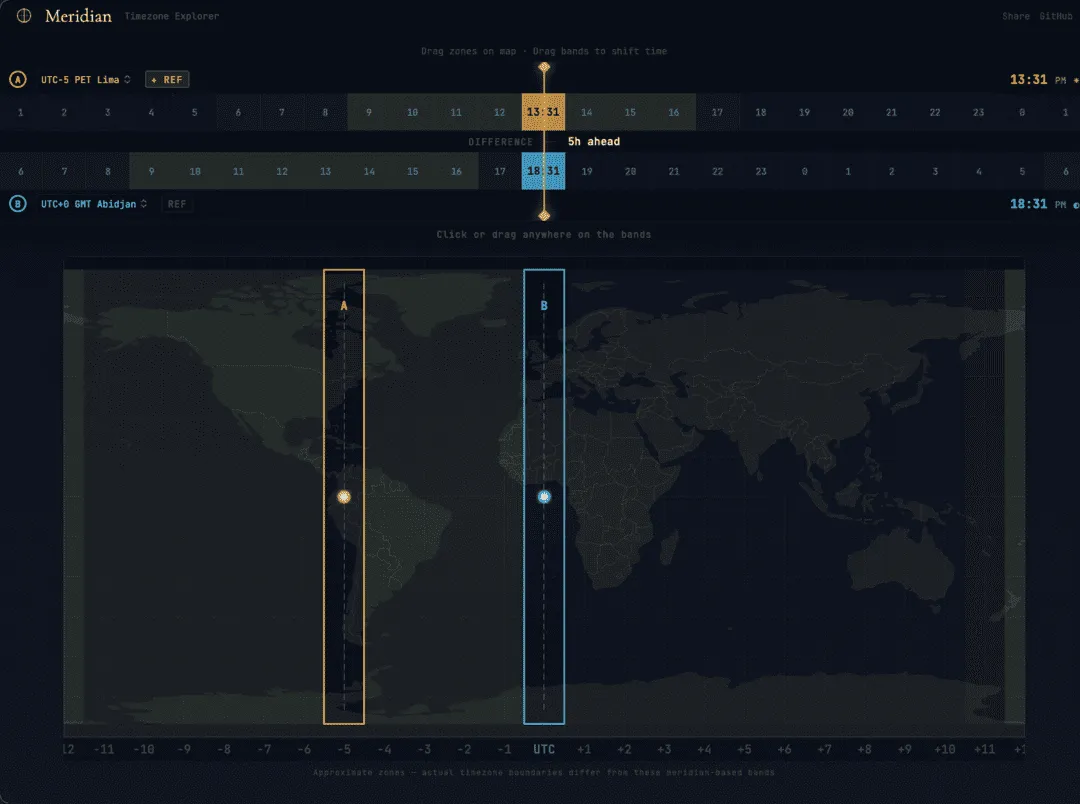Screen dimensions: 1080x804
Task: Set zone B as reference with REF
Action: coord(177,204)
